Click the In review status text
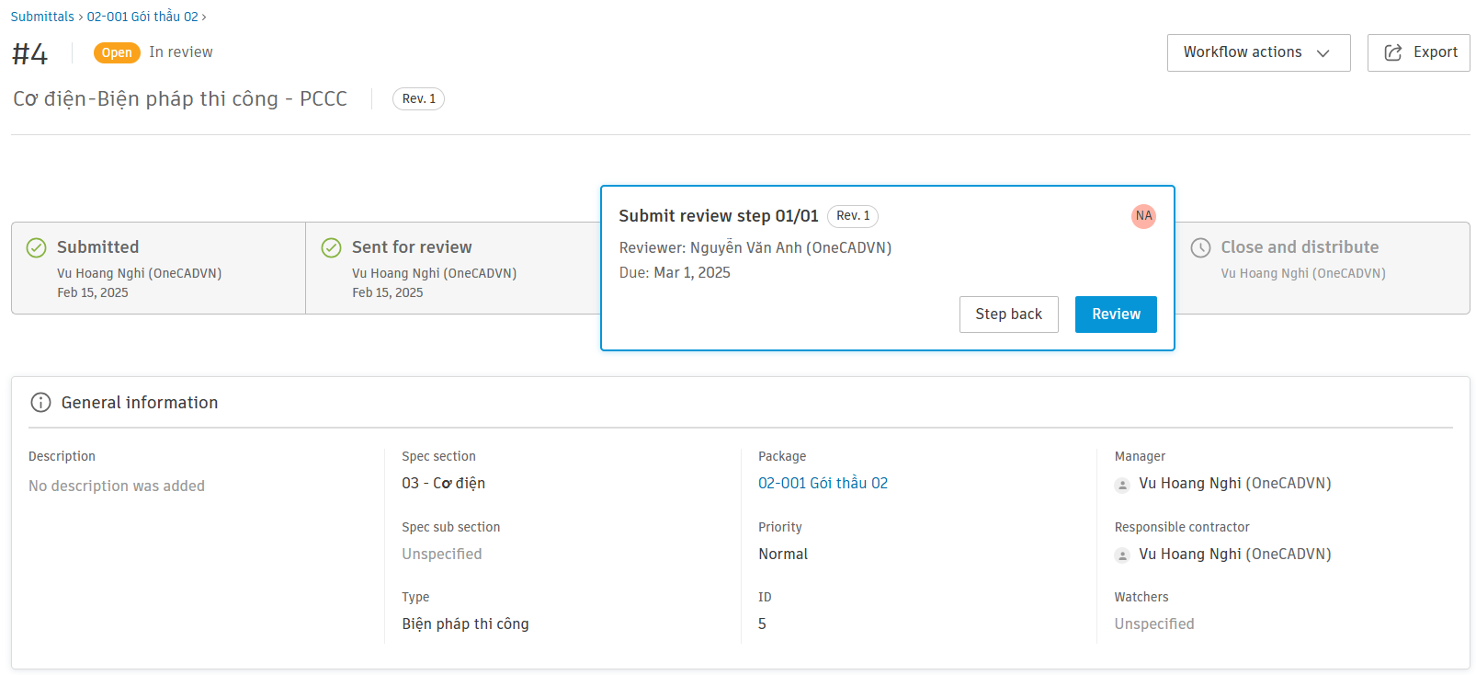The image size is (1476, 676). point(181,52)
